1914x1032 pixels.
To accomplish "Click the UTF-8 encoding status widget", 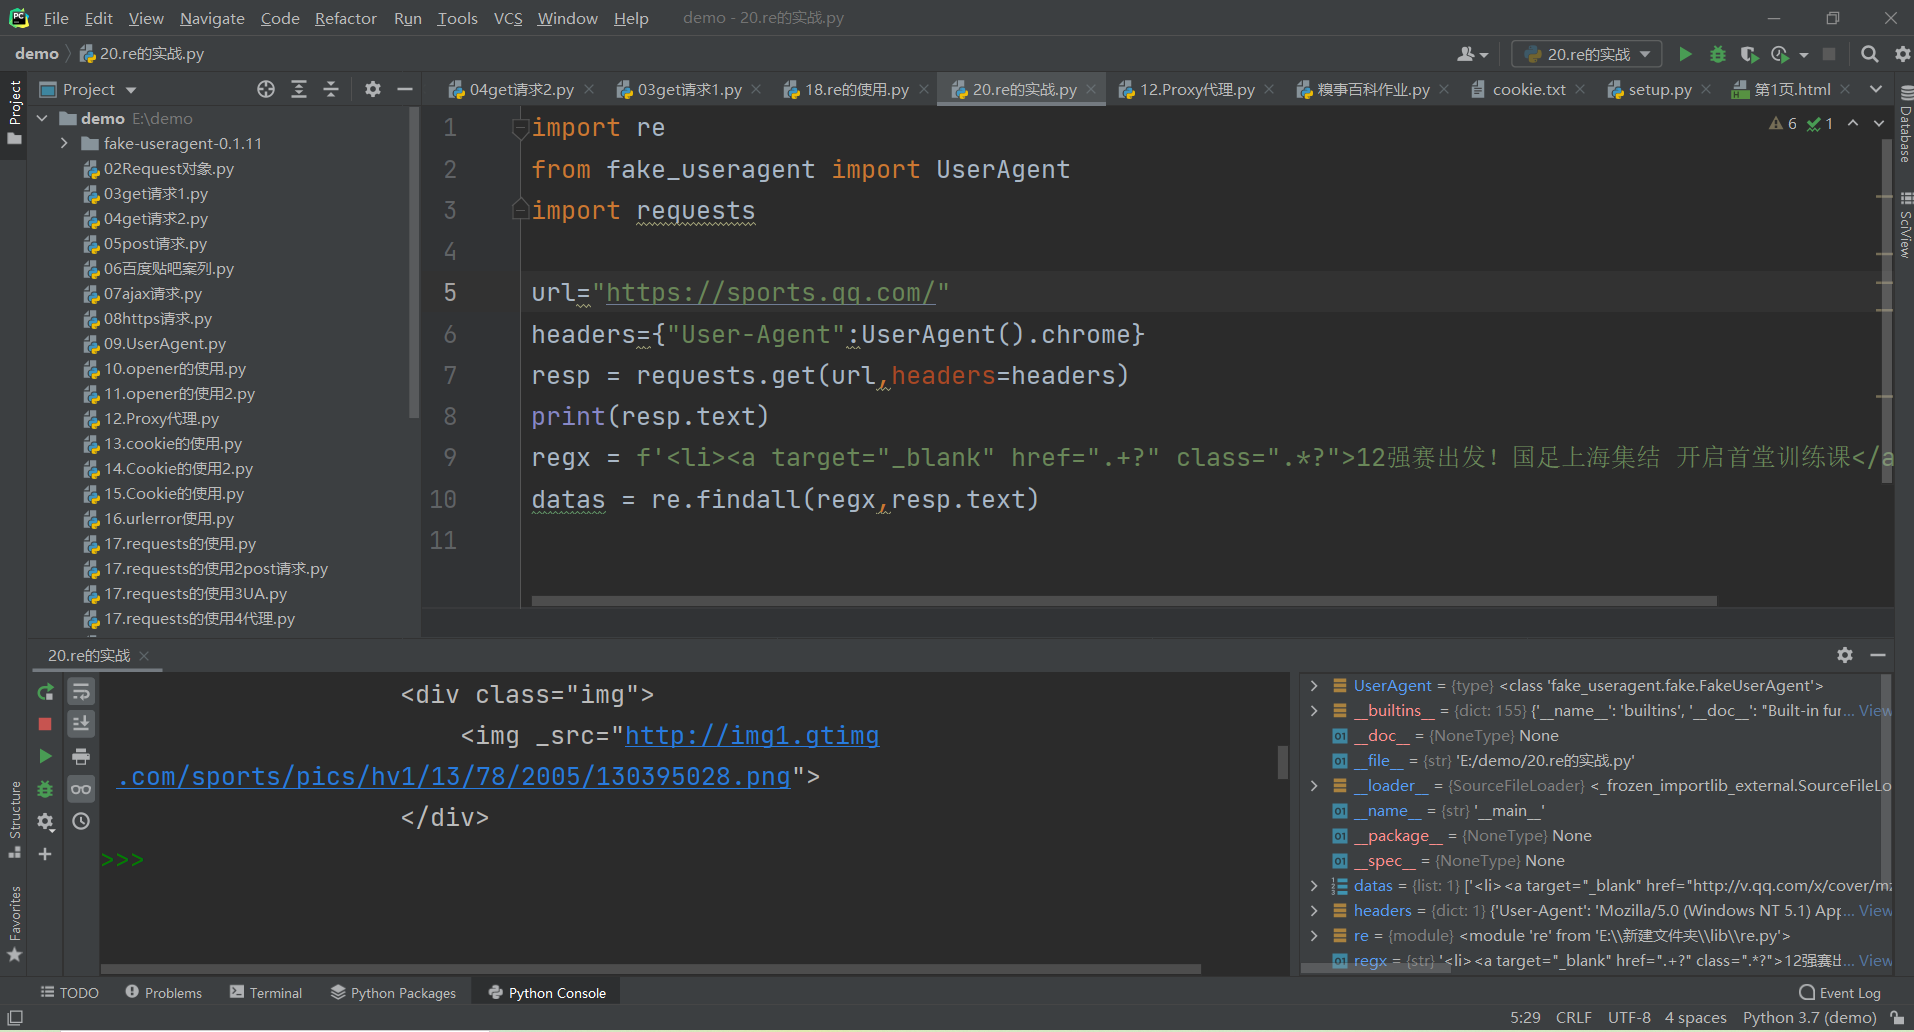I will click(x=1629, y=1017).
